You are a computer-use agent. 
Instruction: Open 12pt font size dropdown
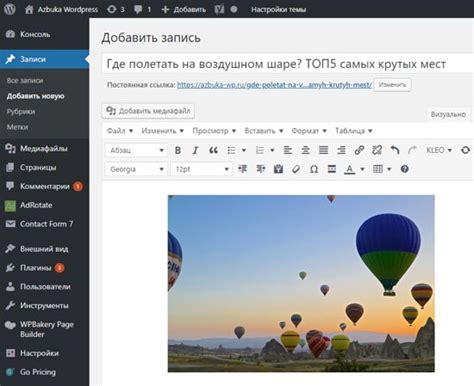pos(201,169)
